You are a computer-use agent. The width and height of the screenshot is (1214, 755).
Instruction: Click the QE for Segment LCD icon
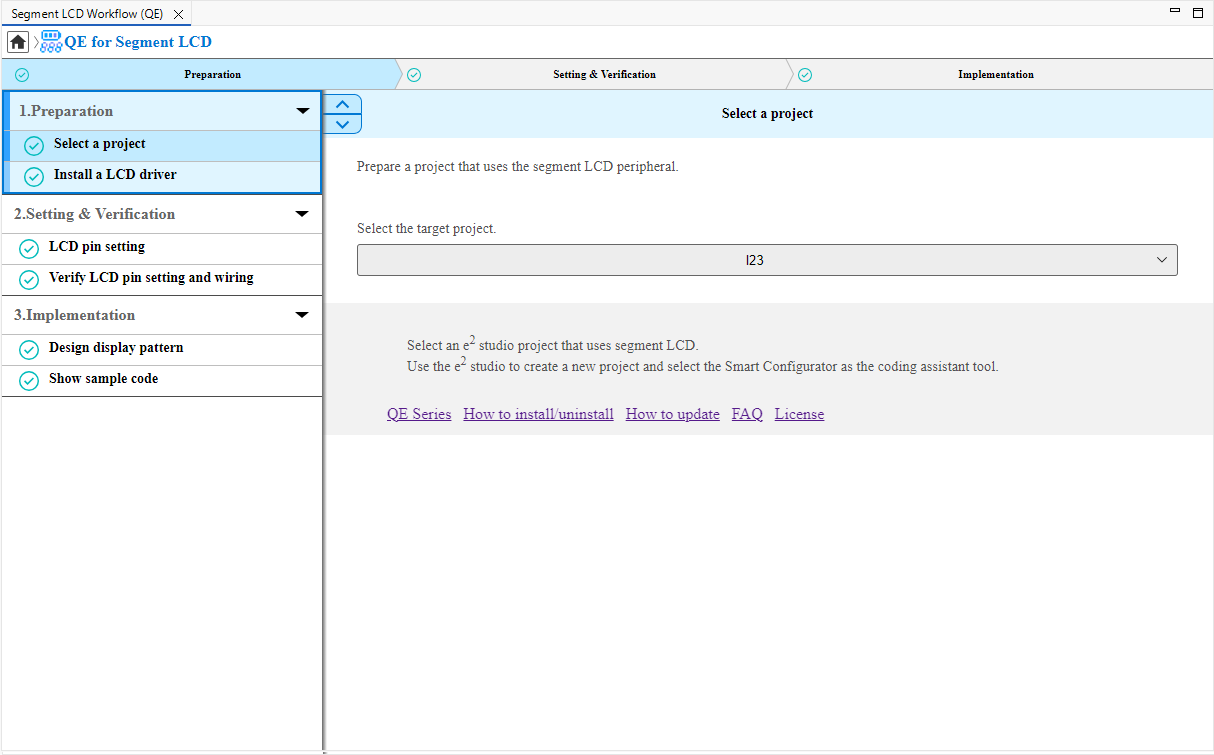tap(51, 42)
